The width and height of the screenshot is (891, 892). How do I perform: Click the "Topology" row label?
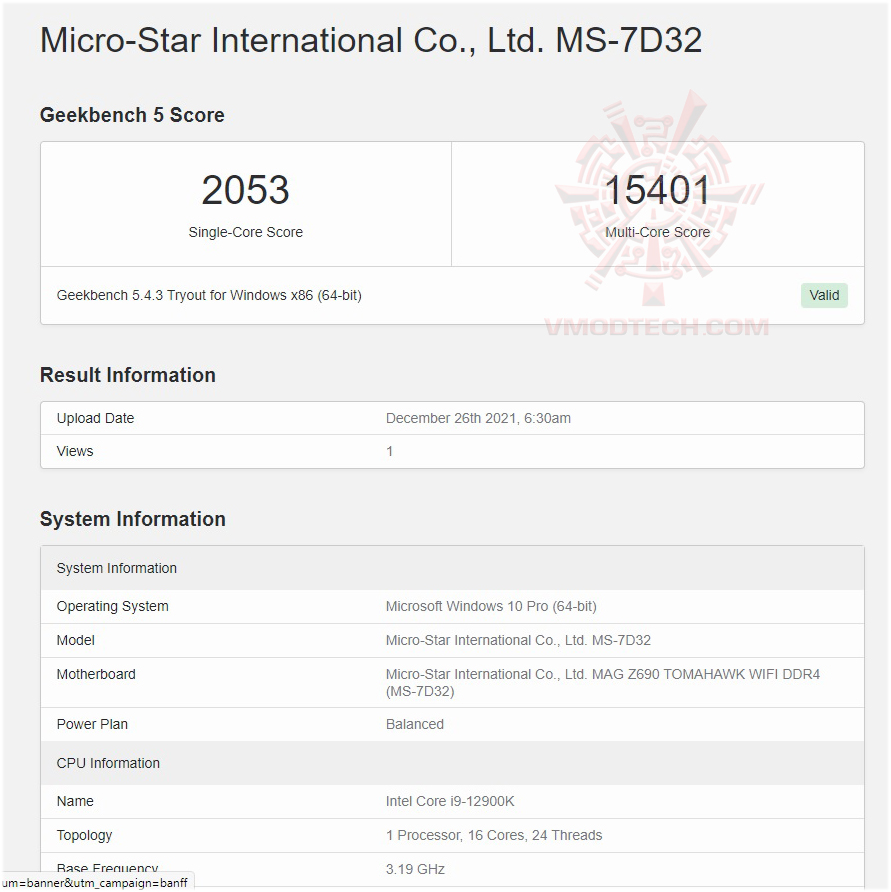(x=84, y=835)
